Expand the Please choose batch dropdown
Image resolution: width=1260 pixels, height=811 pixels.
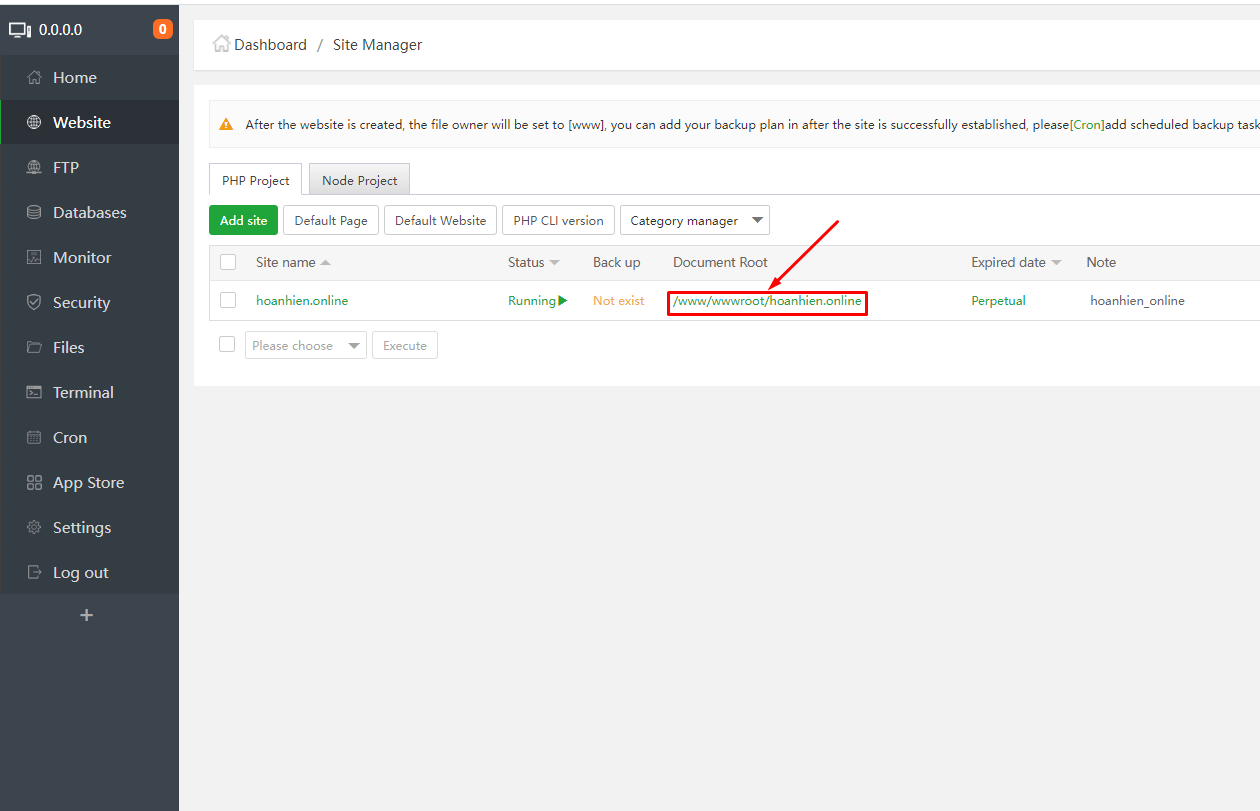pos(306,345)
